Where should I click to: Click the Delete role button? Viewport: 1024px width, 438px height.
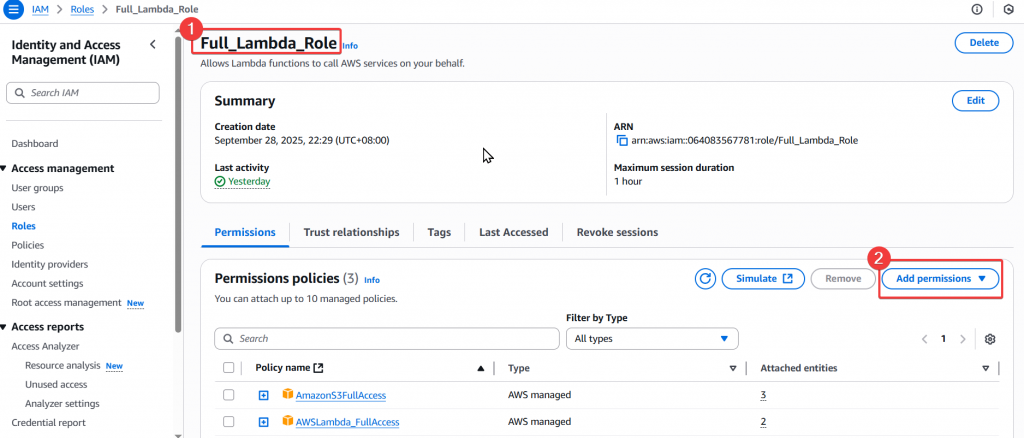point(984,43)
